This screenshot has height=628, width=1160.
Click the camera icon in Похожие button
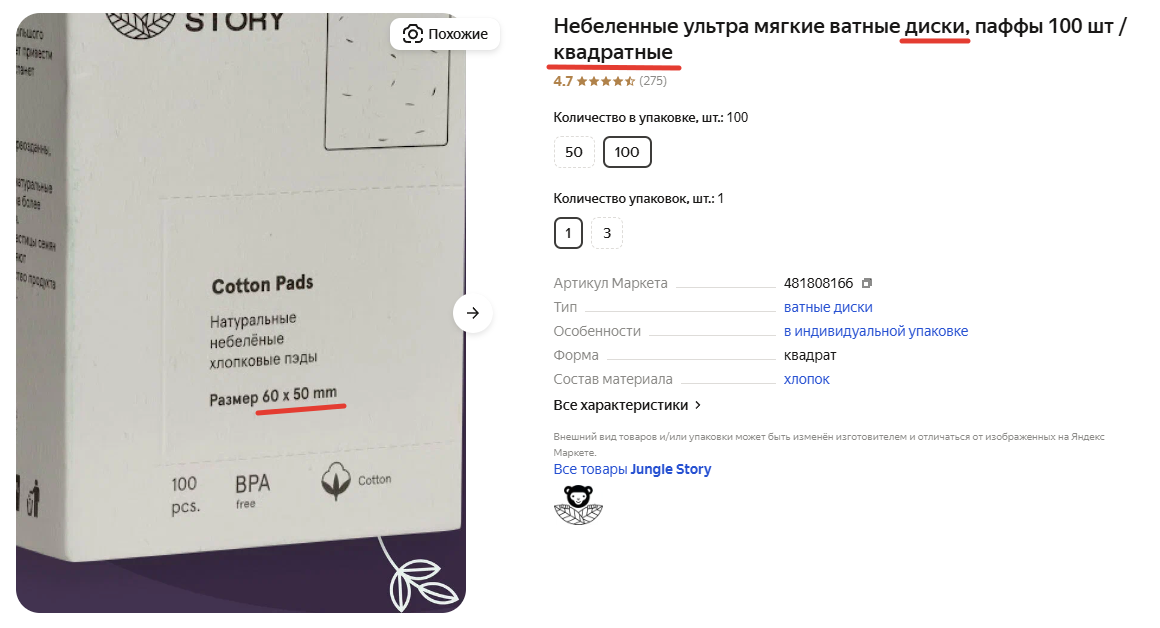413,34
